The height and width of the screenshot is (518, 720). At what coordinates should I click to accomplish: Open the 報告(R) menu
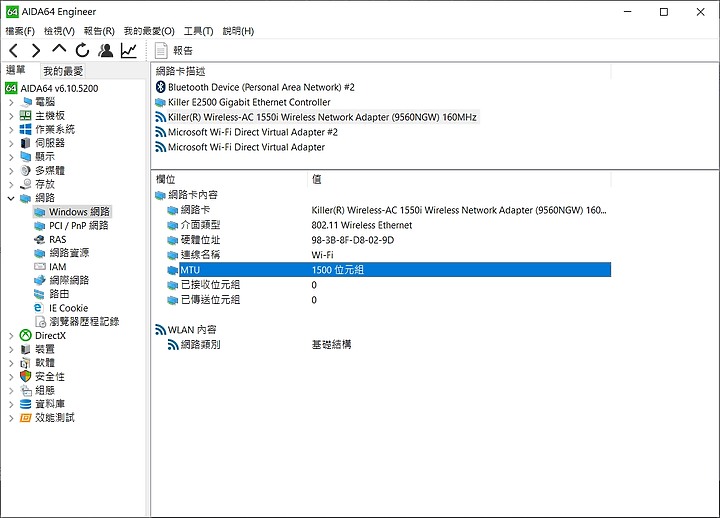tap(99, 31)
